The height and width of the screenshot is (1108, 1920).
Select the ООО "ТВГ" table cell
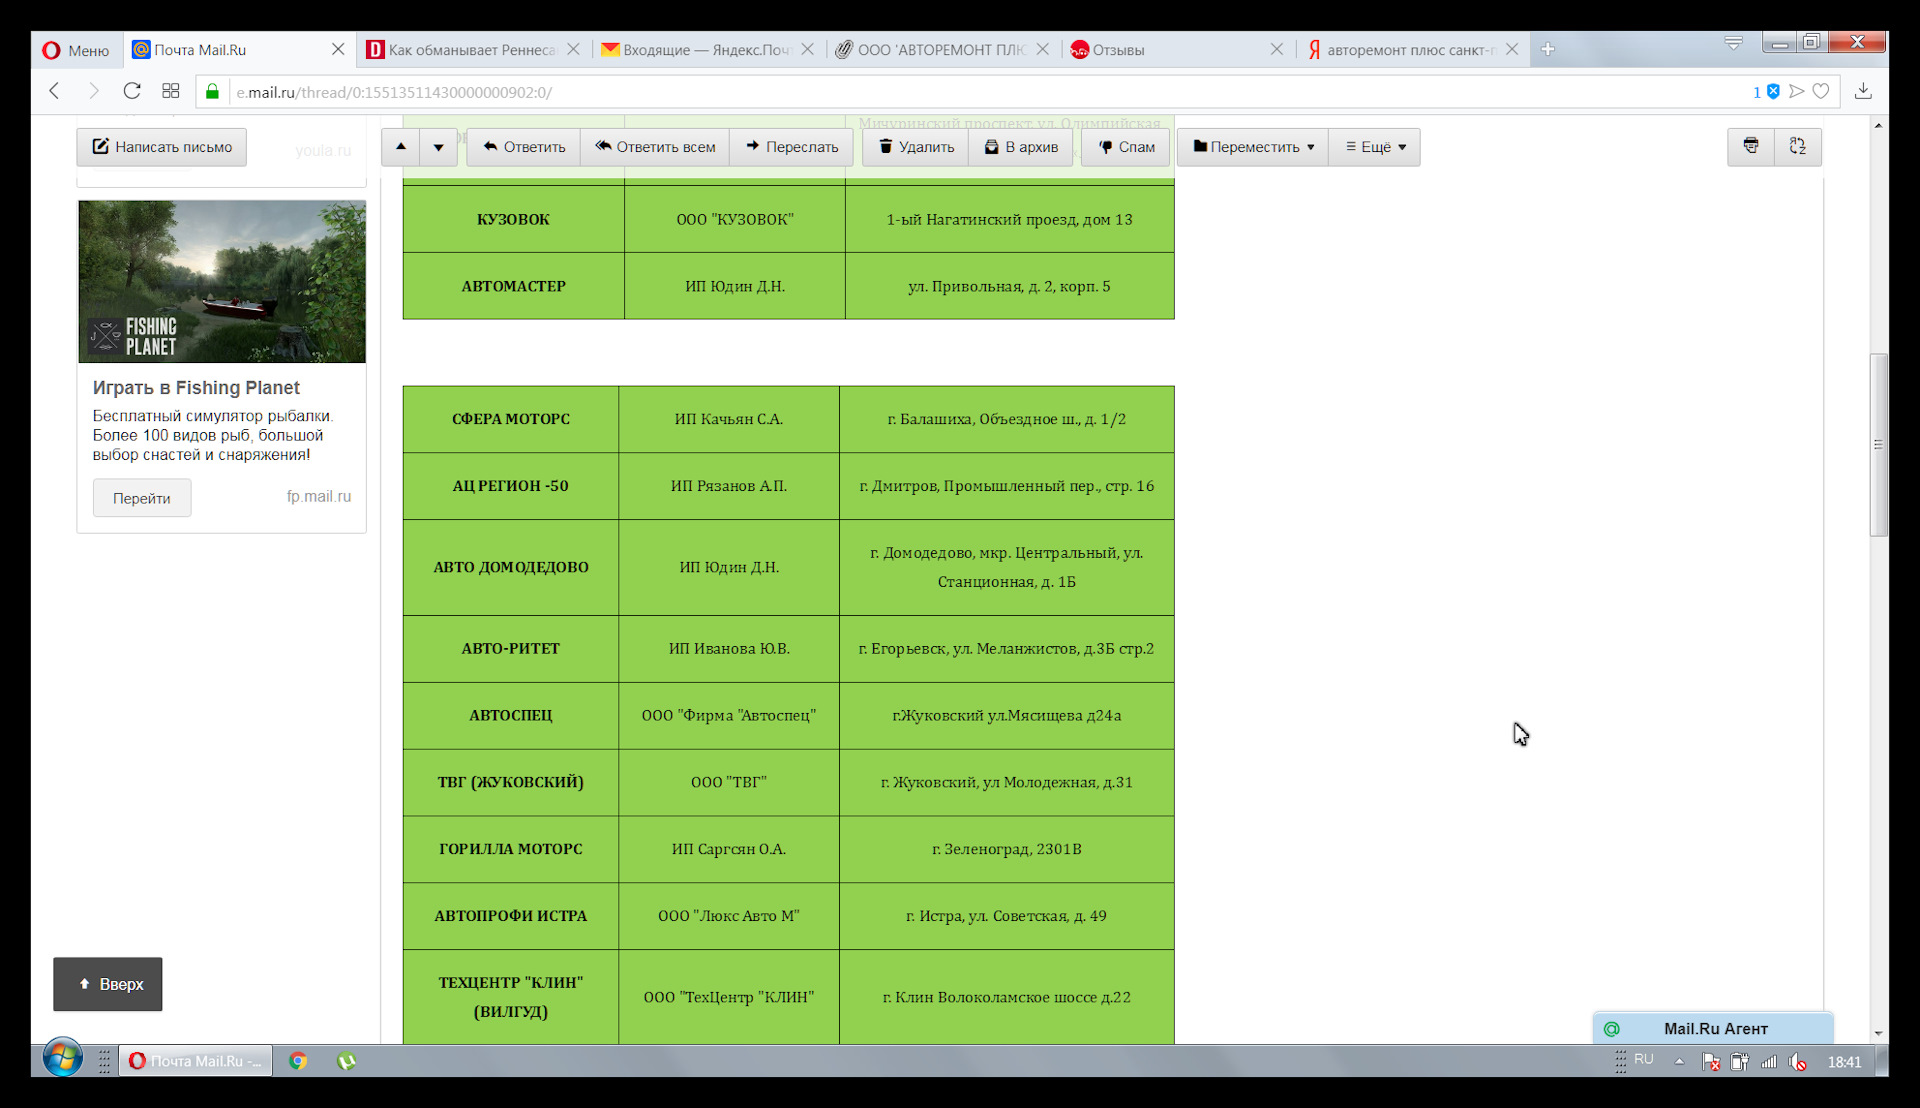729,782
